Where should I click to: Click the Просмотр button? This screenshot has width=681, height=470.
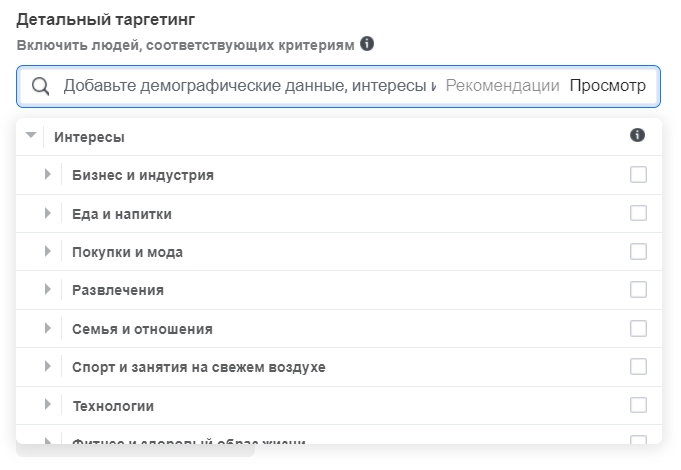point(607,86)
